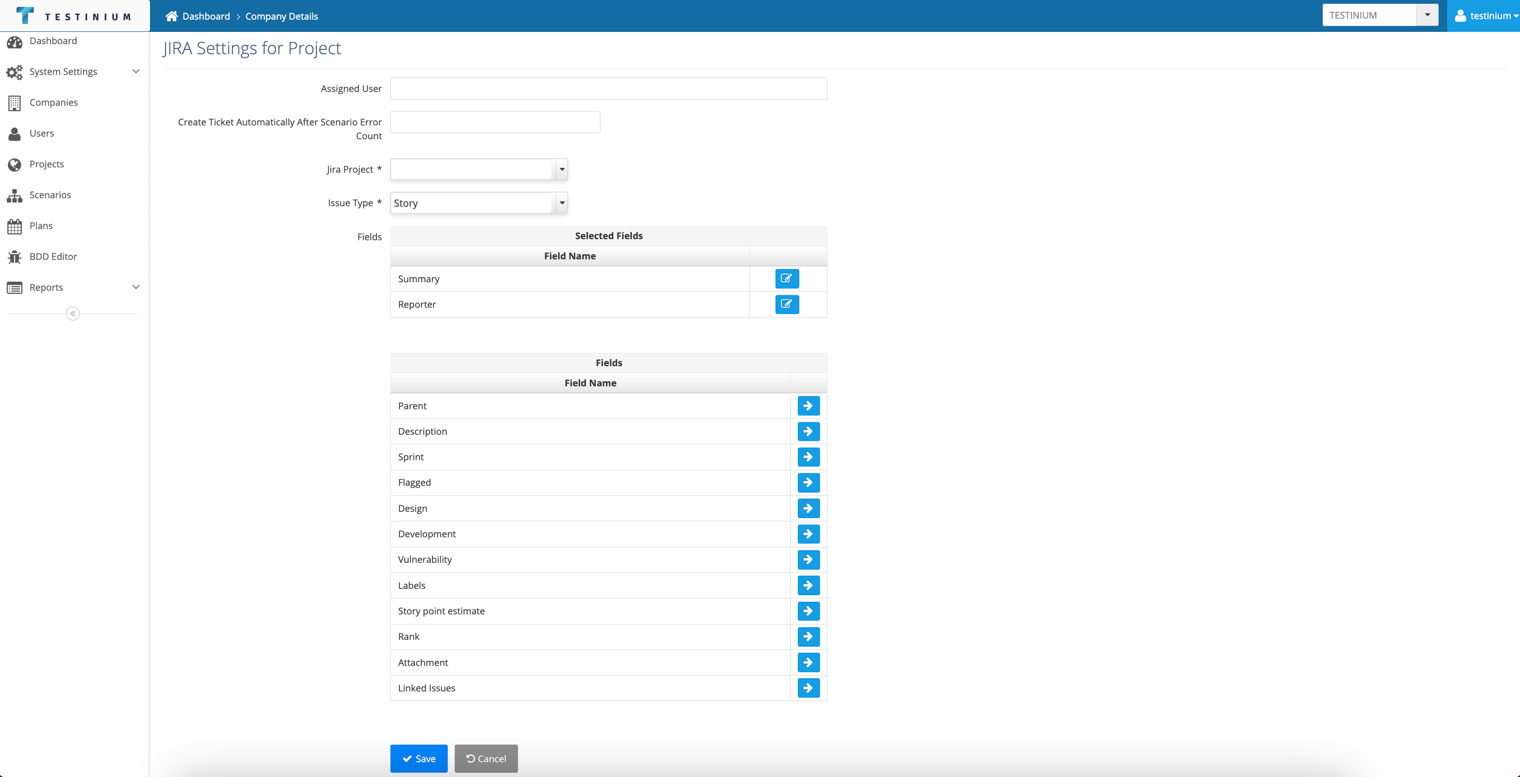Add the Development field with arrow
The height and width of the screenshot is (777, 1520).
coord(808,534)
